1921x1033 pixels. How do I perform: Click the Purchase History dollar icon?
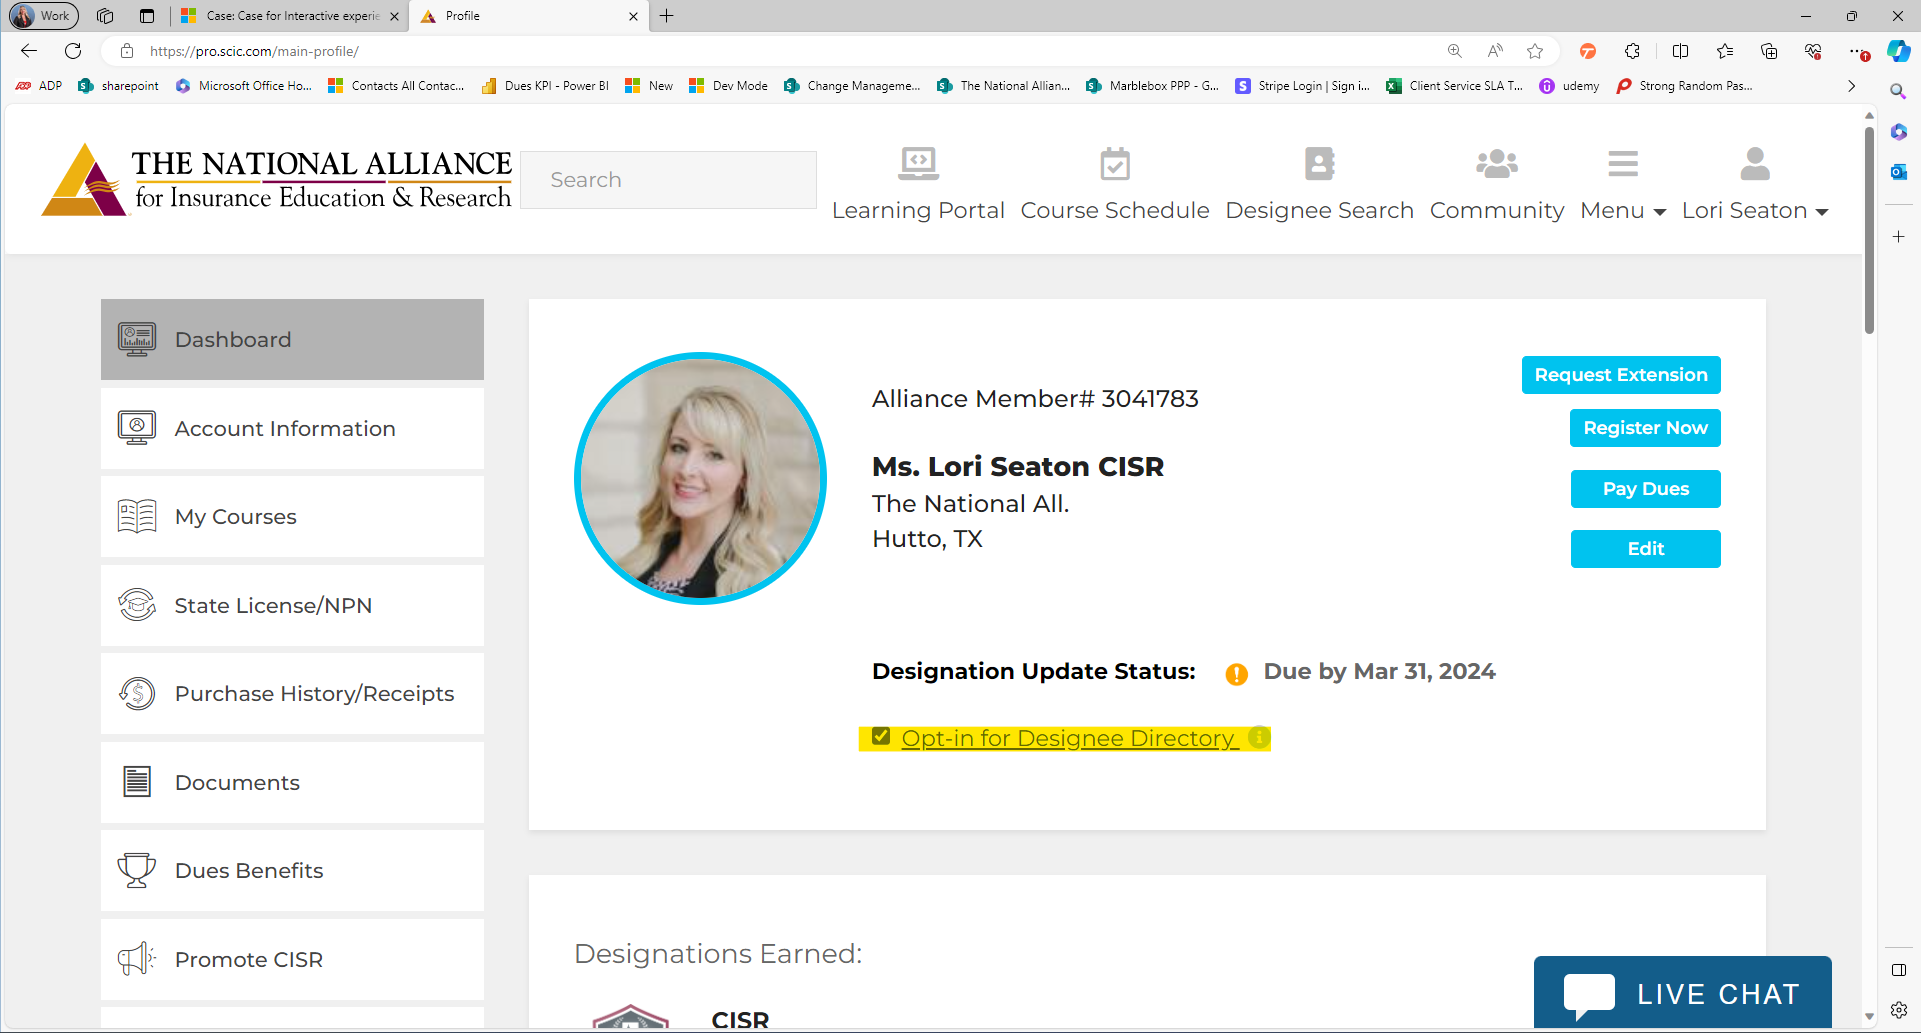tap(137, 693)
